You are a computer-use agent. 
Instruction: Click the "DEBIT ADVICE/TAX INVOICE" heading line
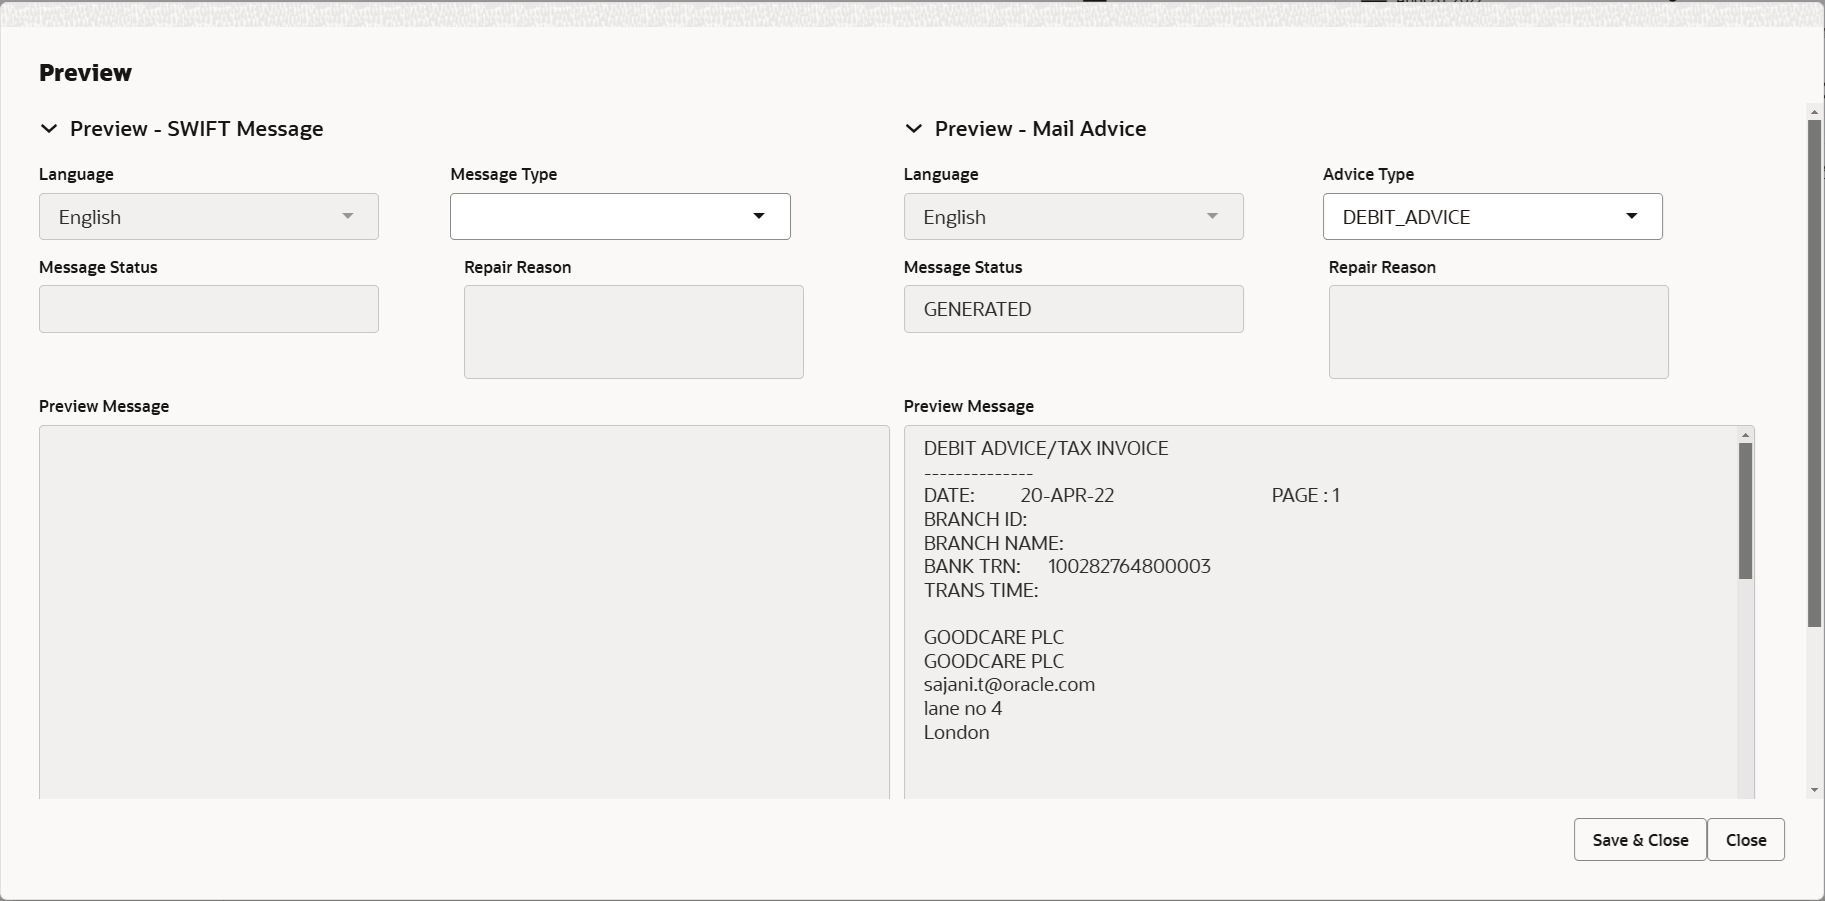[x=1046, y=448]
